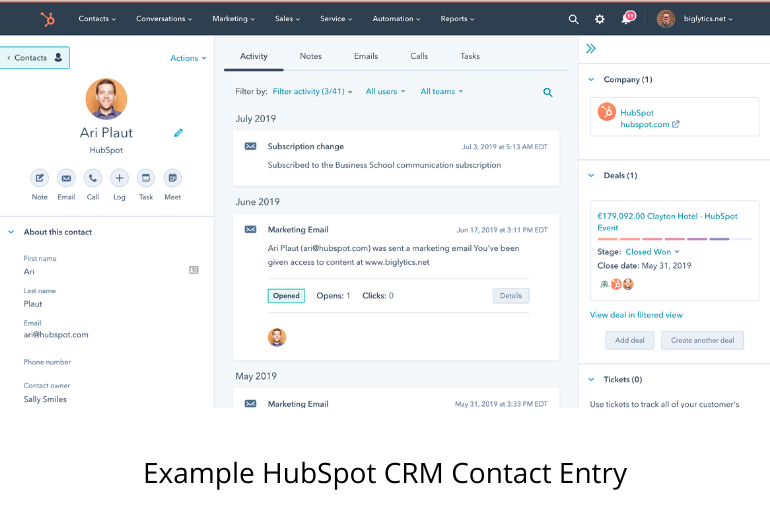Viewport: 770px width, 506px height.
Task: Click the deal stage progress bar
Action: (x=674, y=239)
